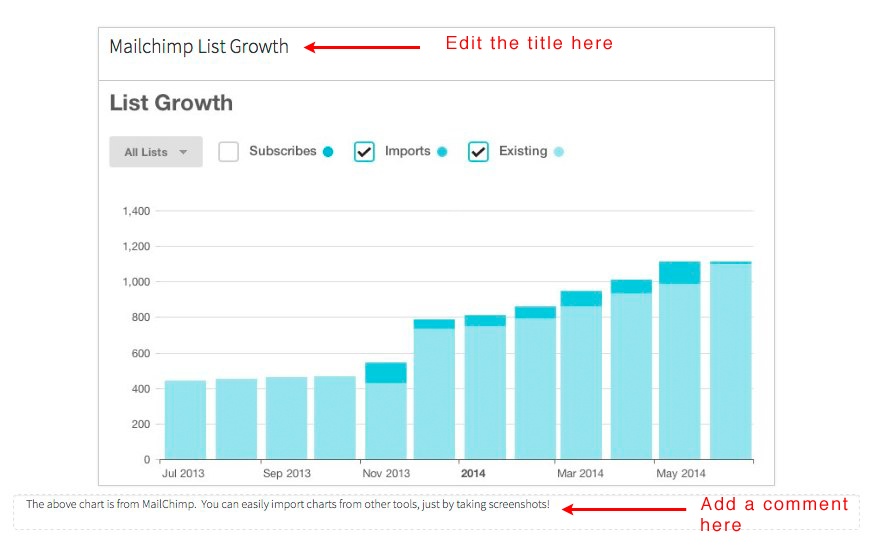The height and width of the screenshot is (560, 878).
Task: Select the Nov 2013 bar with imports
Action: click(x=386, y=411)
